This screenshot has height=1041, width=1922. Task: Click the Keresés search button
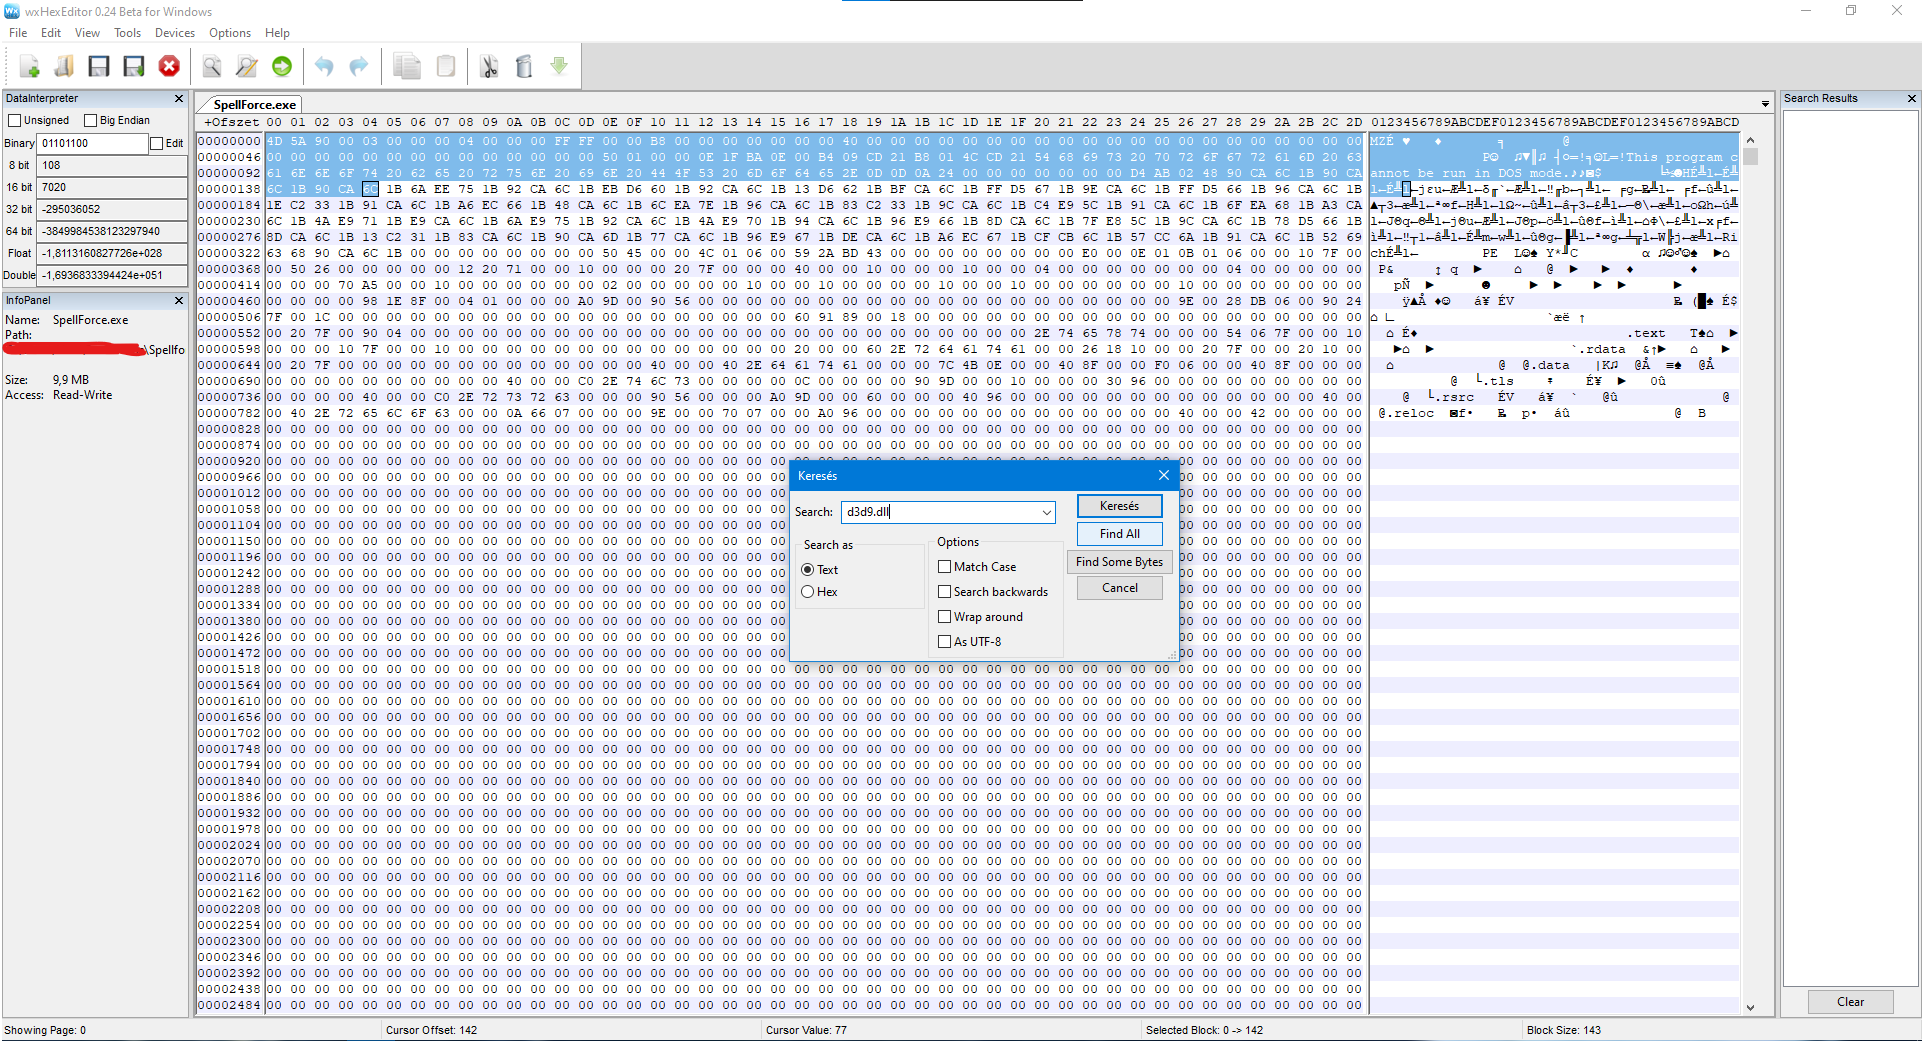[1119, 506]
